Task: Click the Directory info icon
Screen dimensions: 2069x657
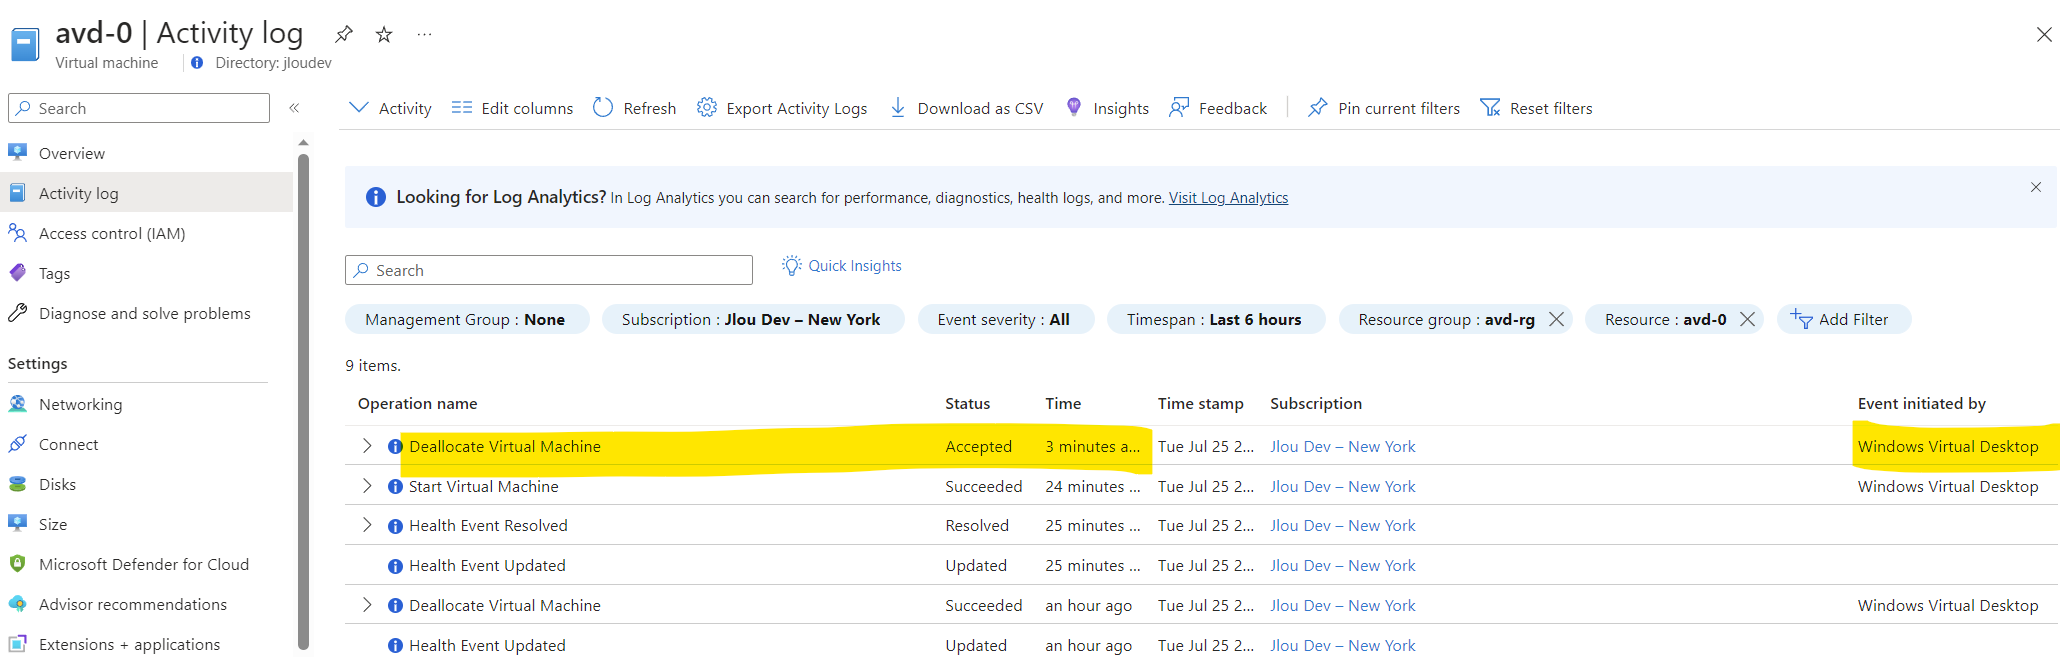Action: (x=197, y=63)
